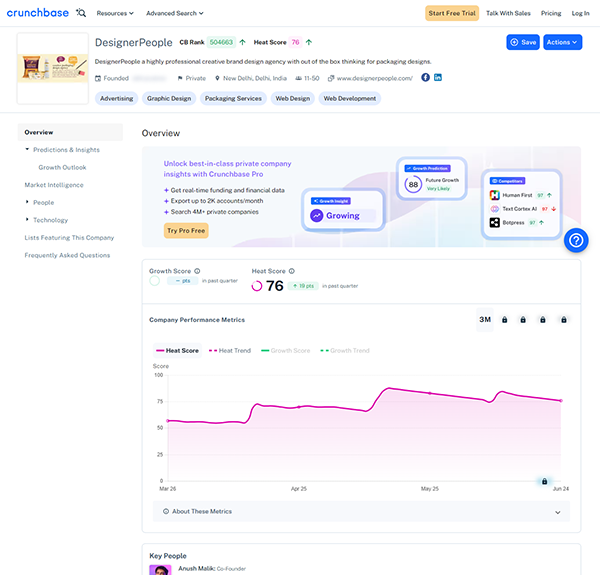The width and height of the screenshot is (600, 575).
Task: Click the Web Development category tag
Action: pos(350,98)
